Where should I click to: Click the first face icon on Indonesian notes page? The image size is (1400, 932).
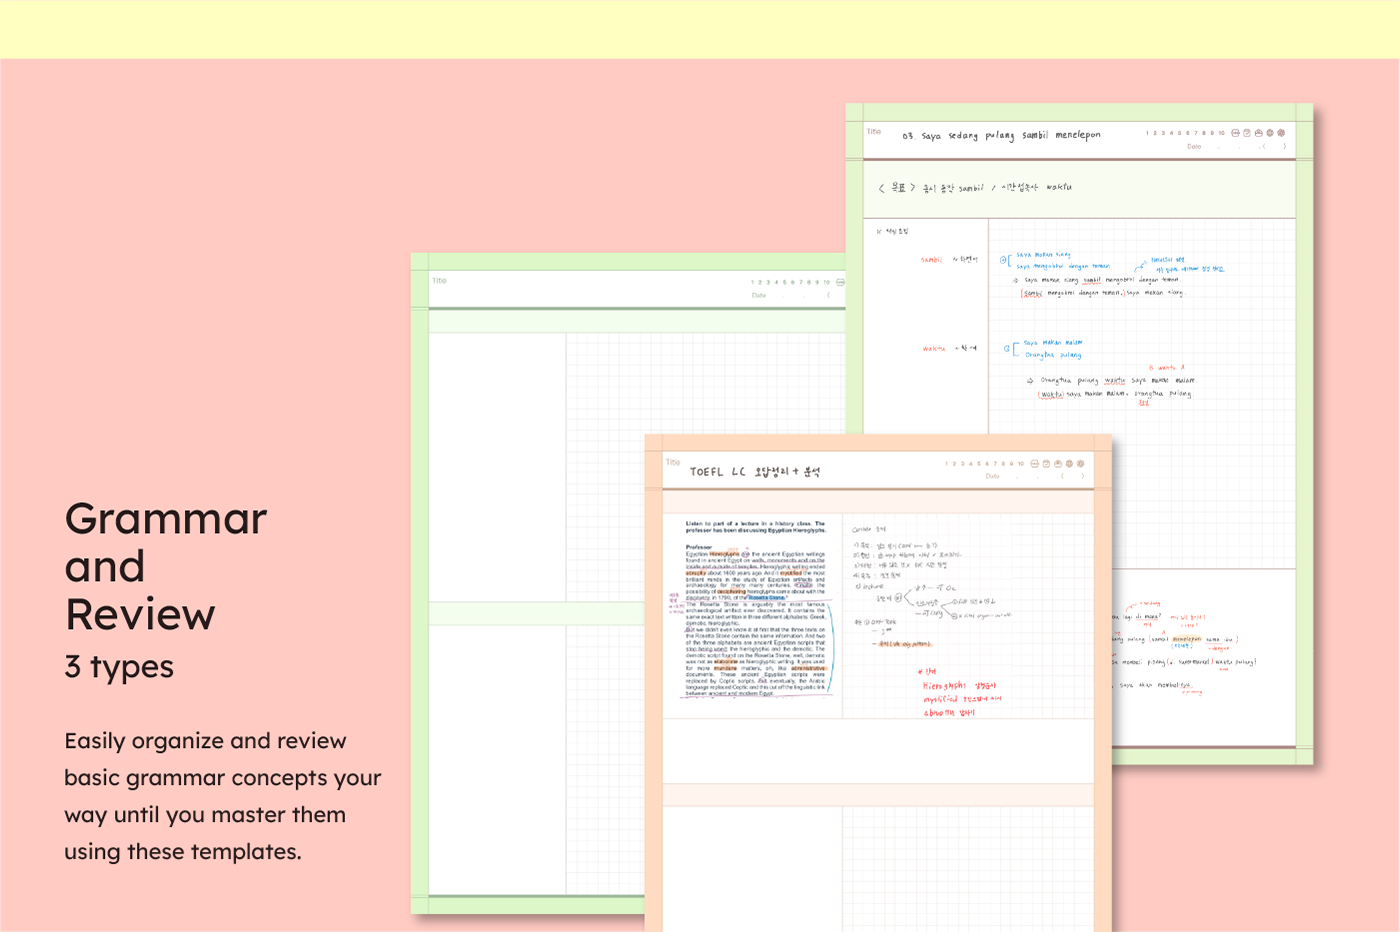[1235, 133]
